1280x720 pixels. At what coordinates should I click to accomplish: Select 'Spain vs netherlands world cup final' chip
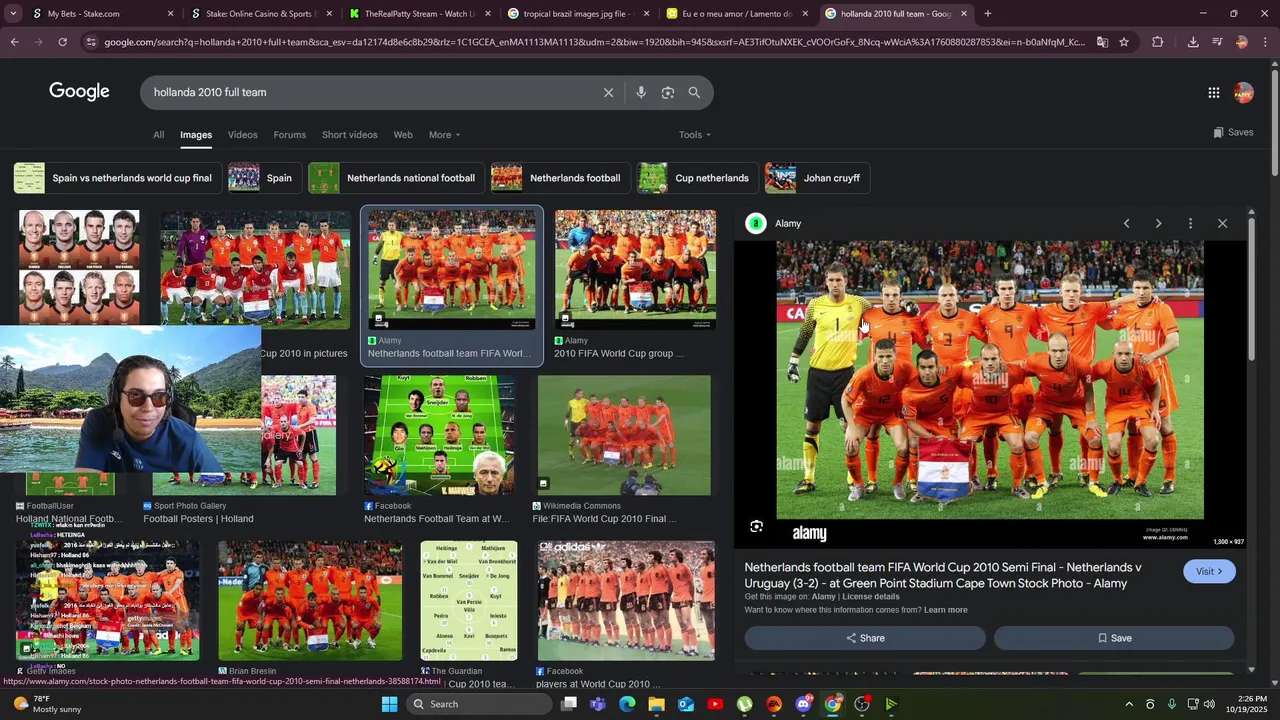117,178
